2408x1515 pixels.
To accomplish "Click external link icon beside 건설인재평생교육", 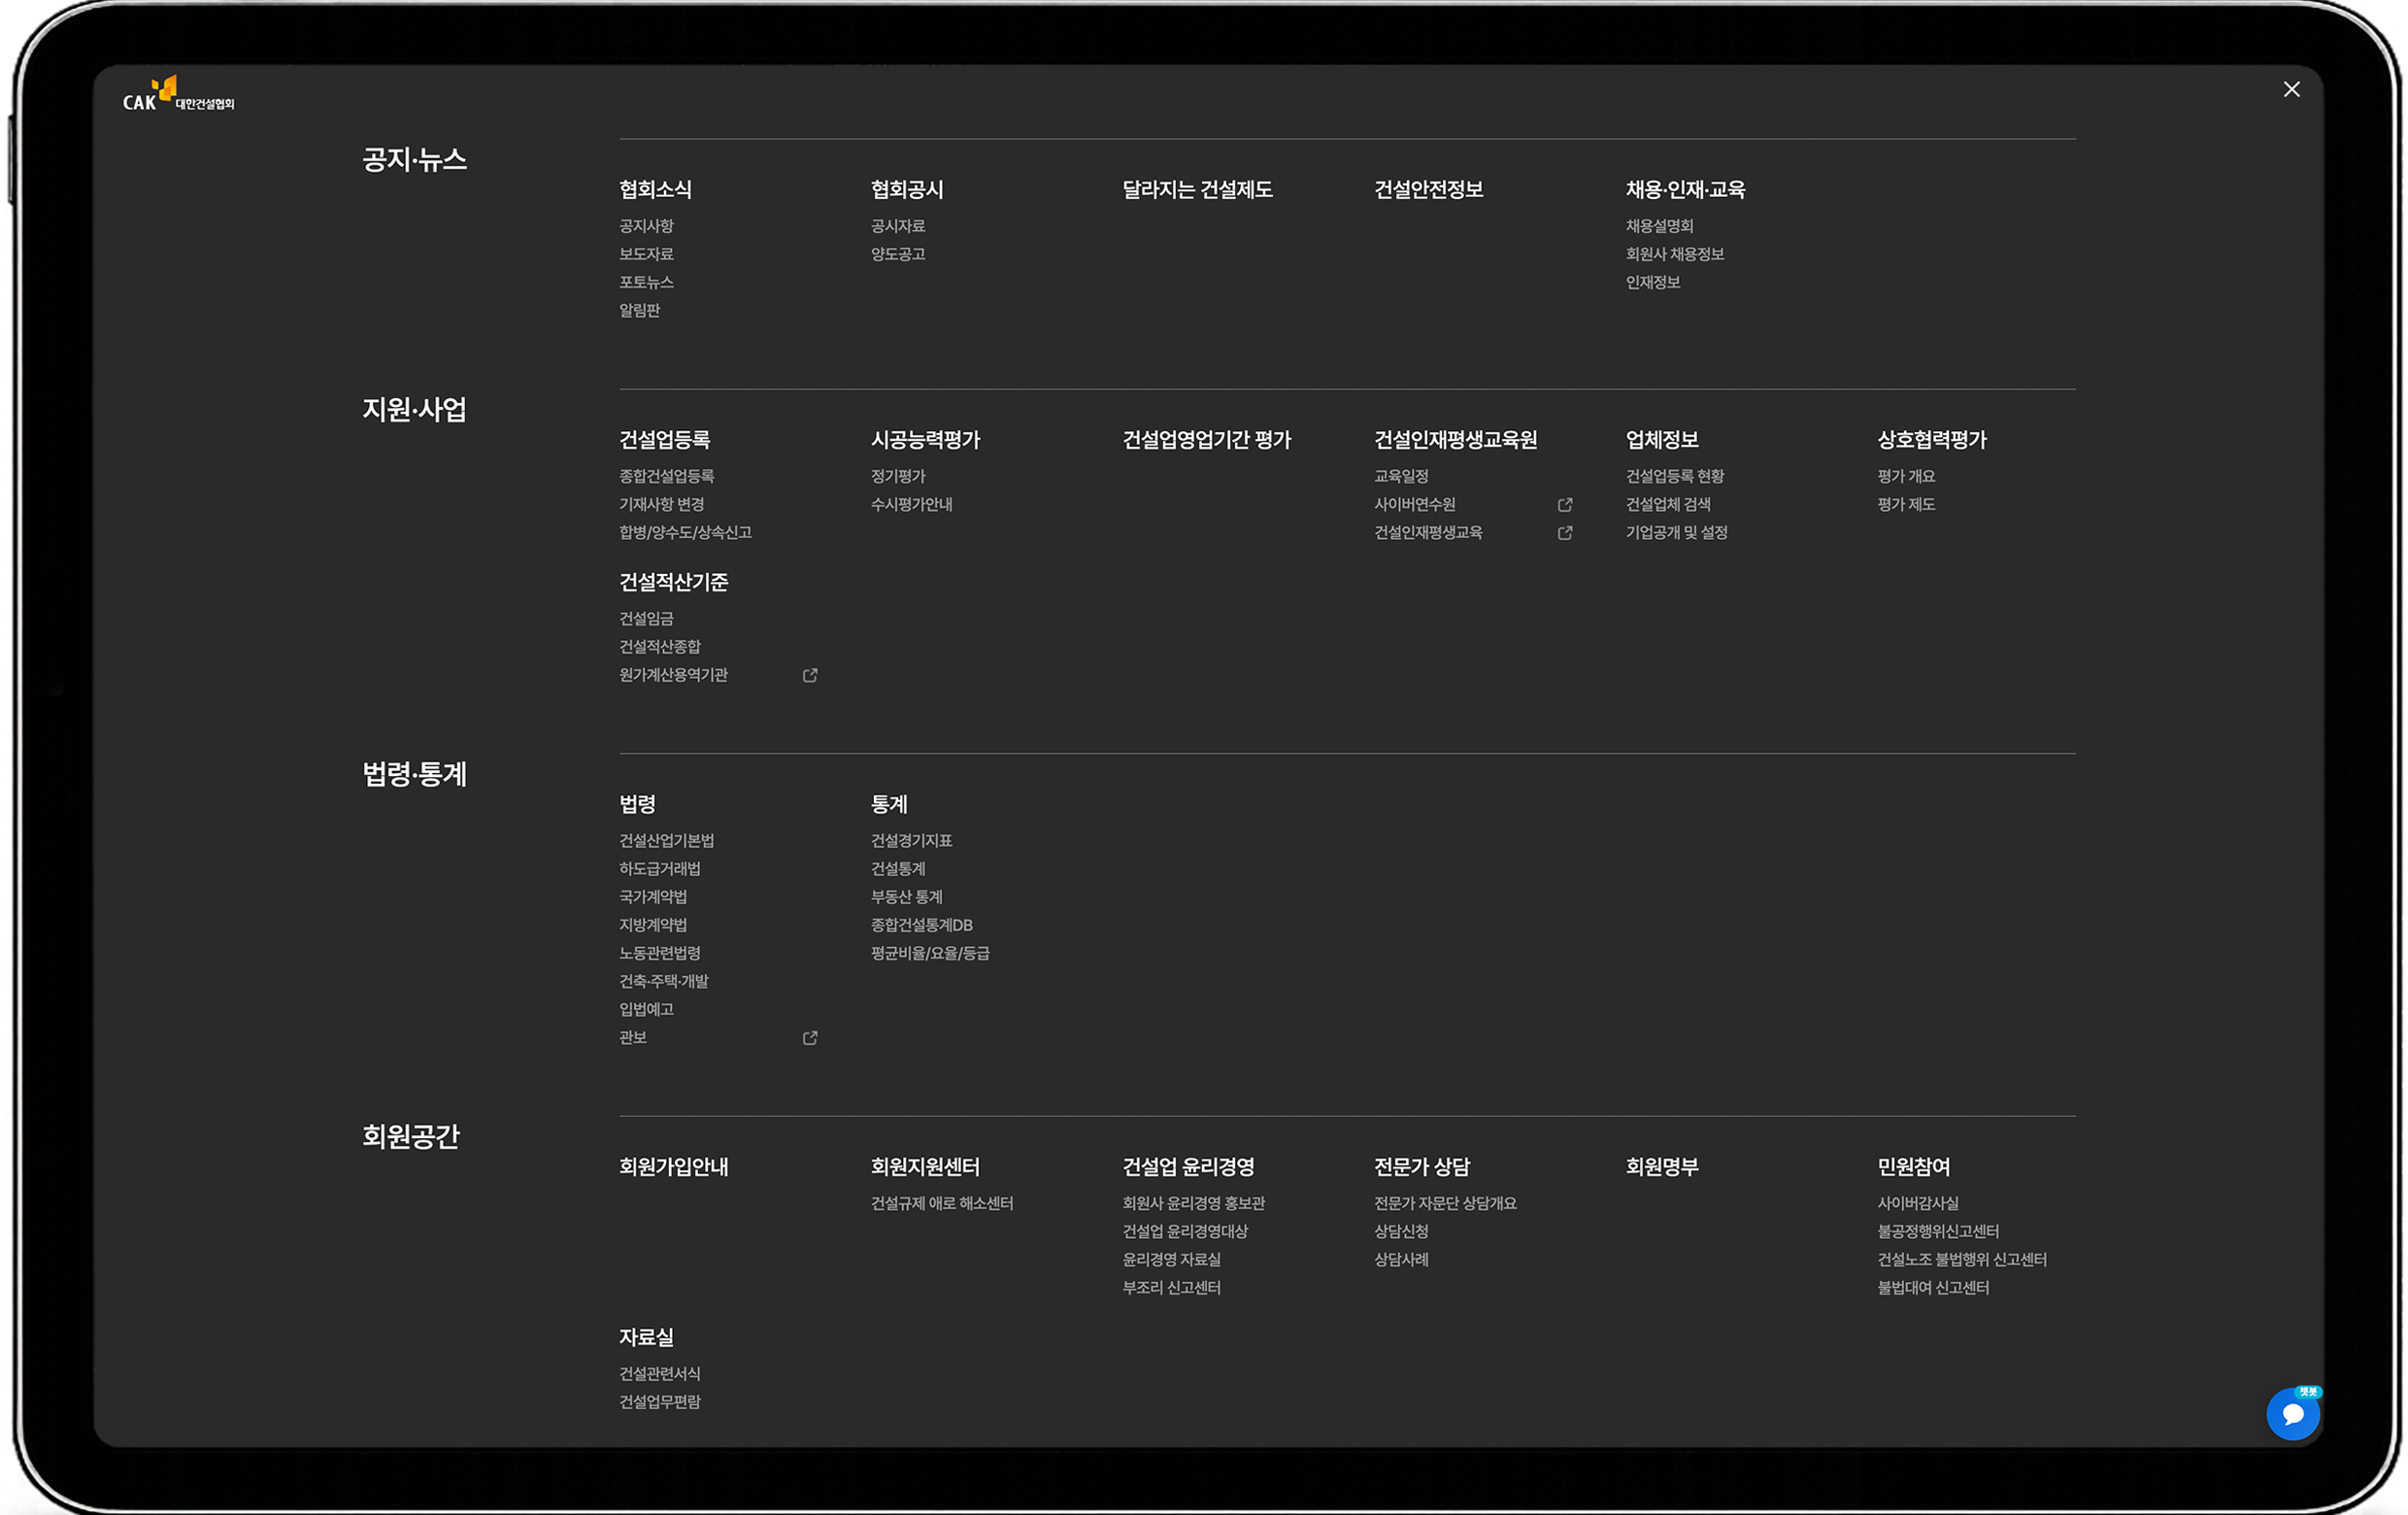I will click(1565, 533).
